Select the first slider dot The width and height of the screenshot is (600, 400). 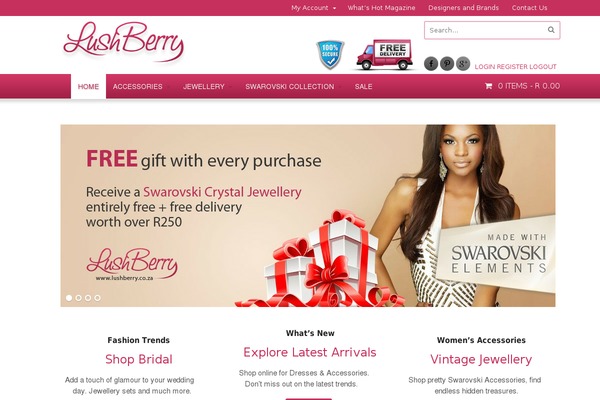point(69,298)
